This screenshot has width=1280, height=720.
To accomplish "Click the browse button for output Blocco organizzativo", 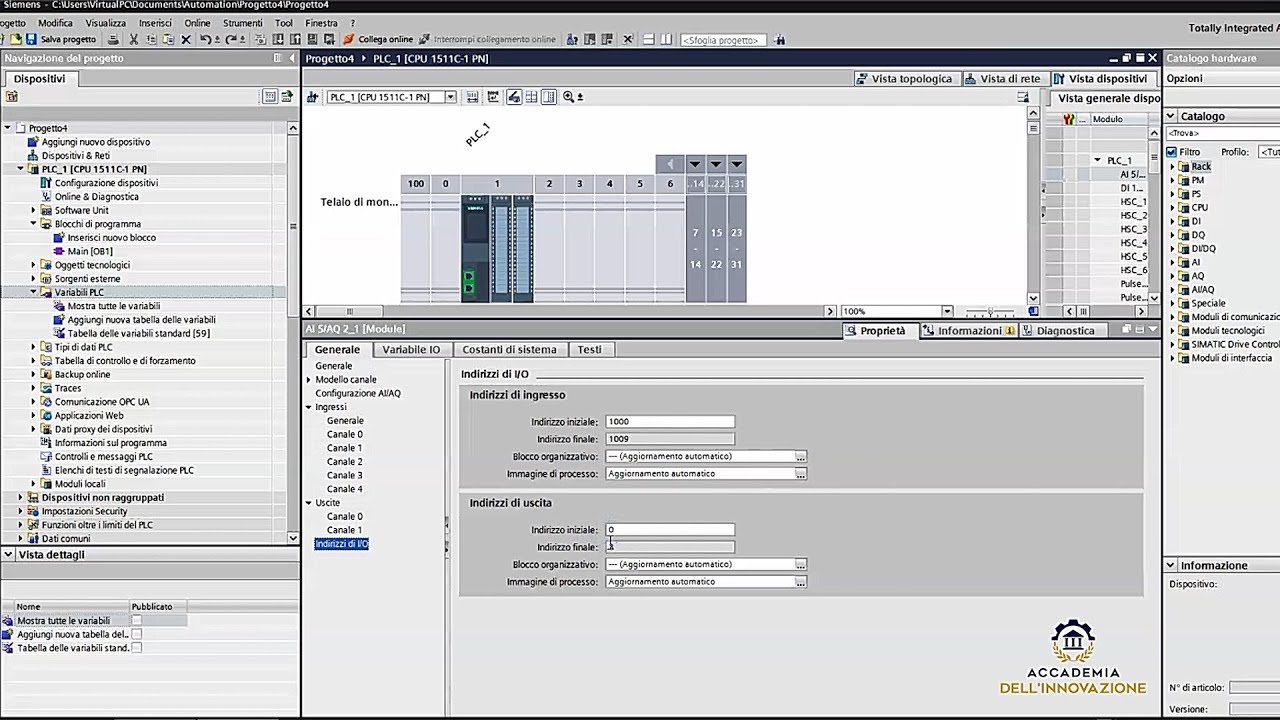I will (x=801, y=564).
